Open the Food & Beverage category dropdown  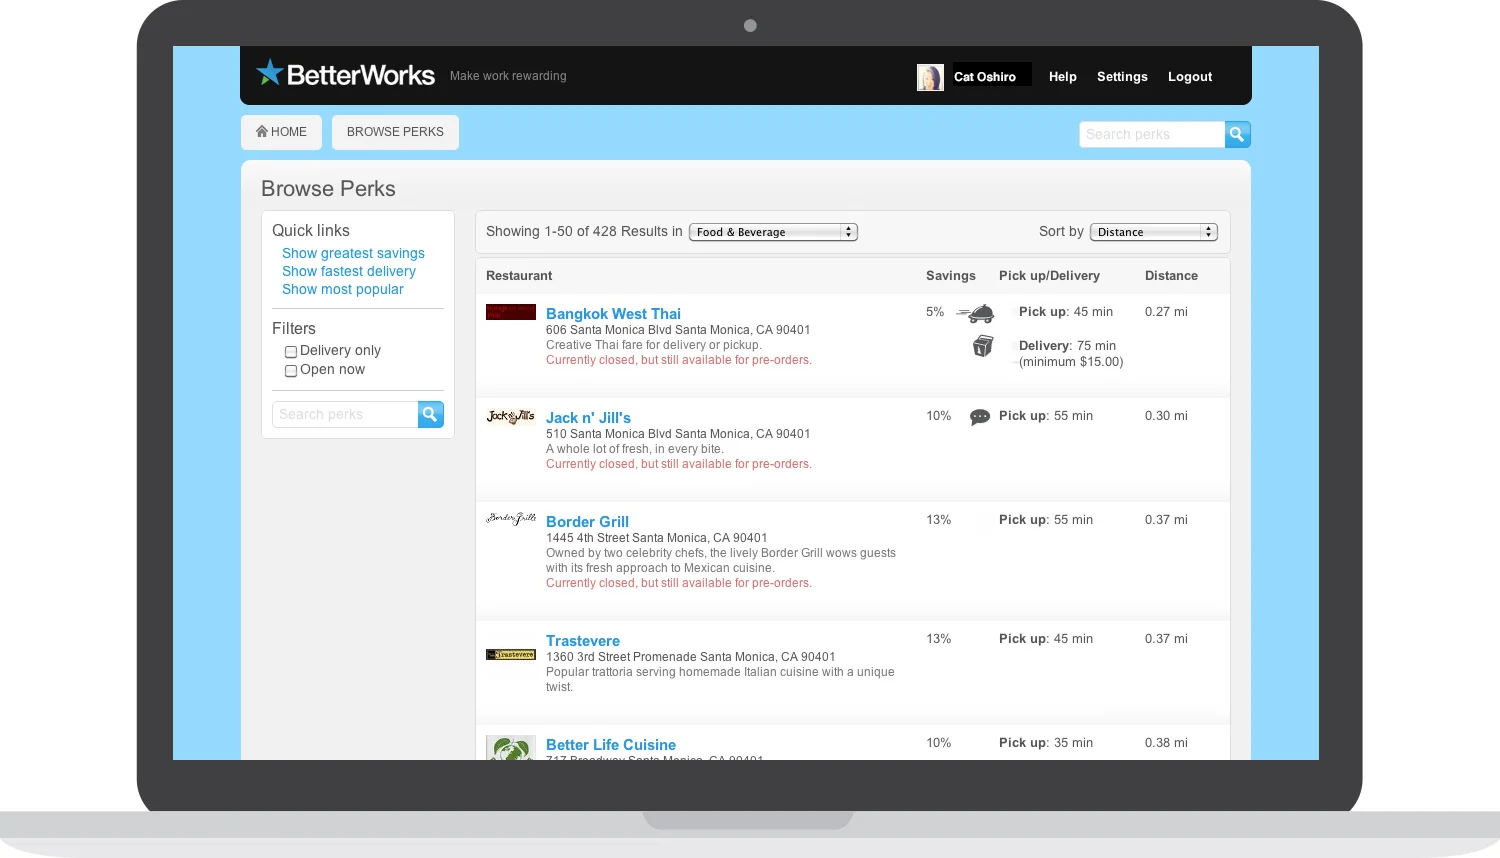pos(773,232)
